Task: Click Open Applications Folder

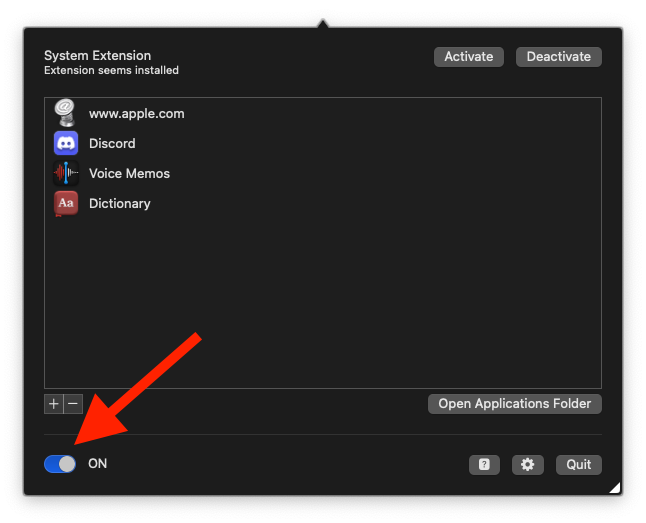Action: pyautogui.click(x=515, y=404)
